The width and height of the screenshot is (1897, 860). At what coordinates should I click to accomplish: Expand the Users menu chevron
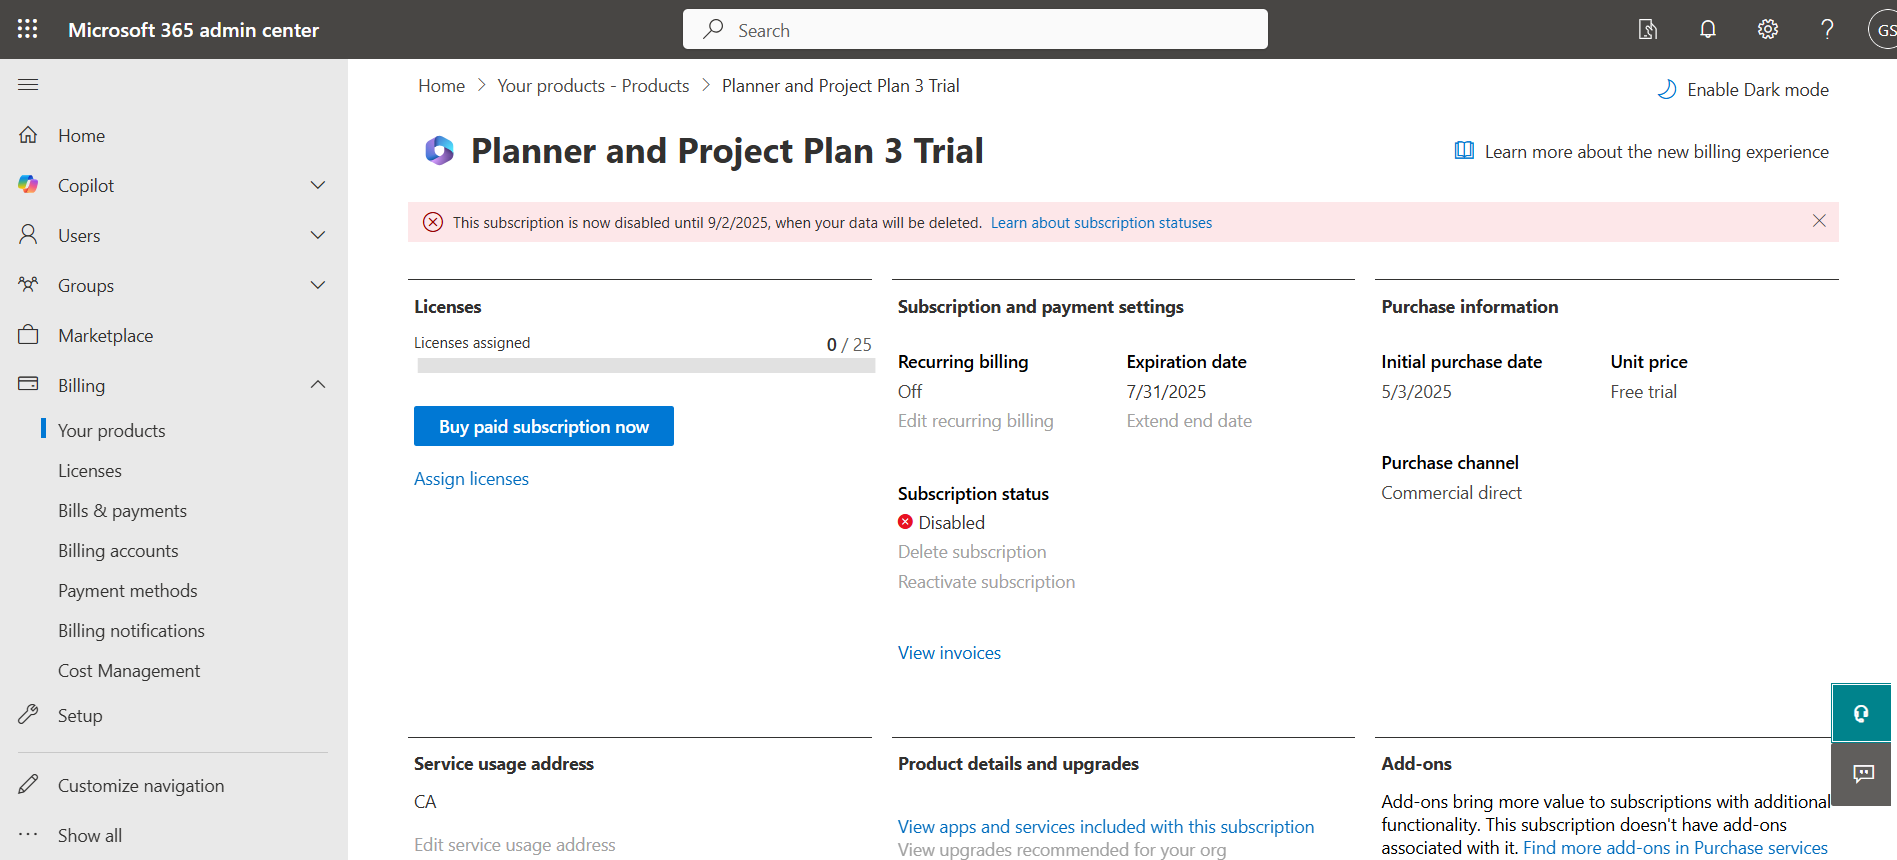coord(318,235)
